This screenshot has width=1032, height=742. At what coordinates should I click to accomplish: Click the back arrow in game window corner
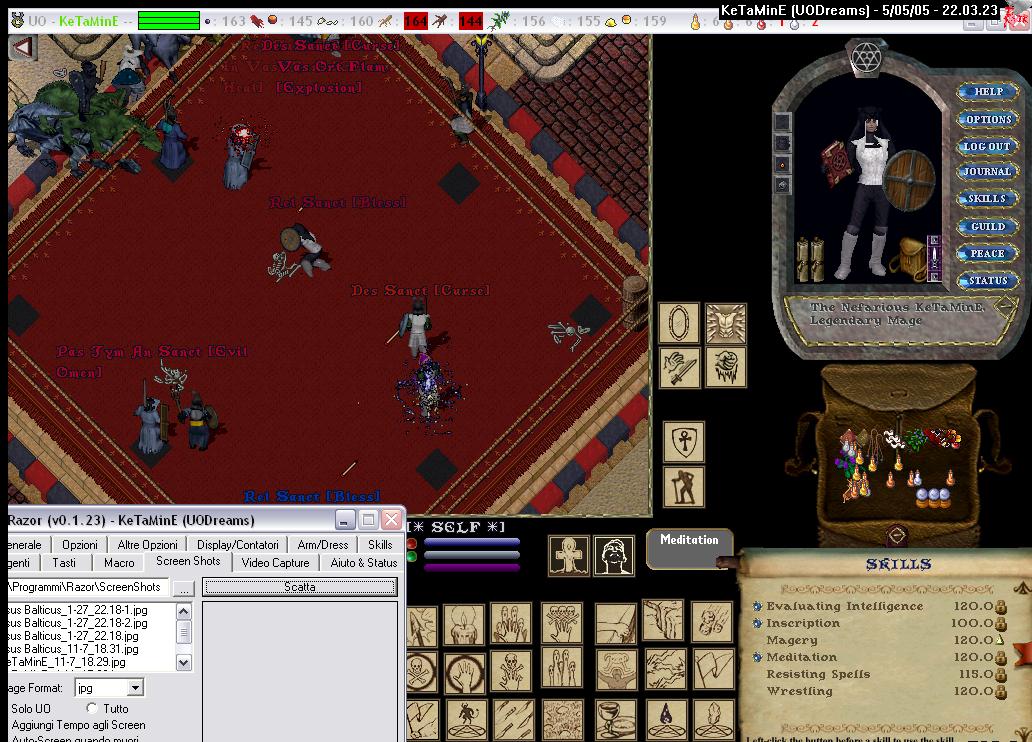(23, 47)
